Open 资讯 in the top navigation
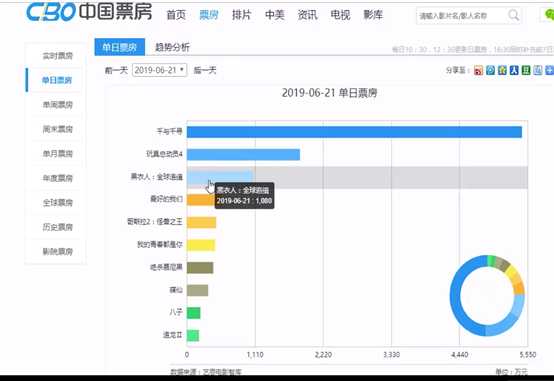554x381 pixels. pyautogui.click(x=307, y=15)
